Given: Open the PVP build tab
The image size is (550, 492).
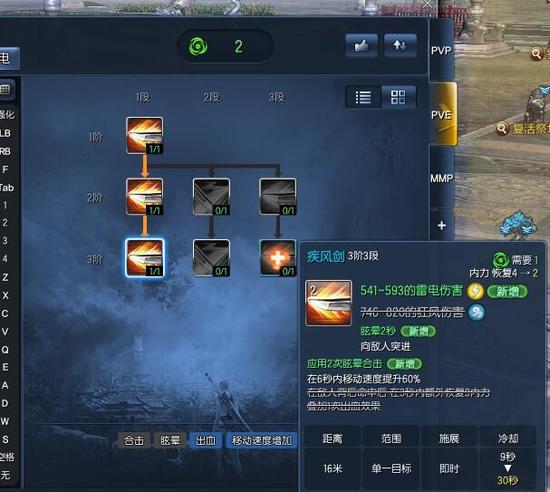Looking at the screenshot, I should tap(442, 50).
